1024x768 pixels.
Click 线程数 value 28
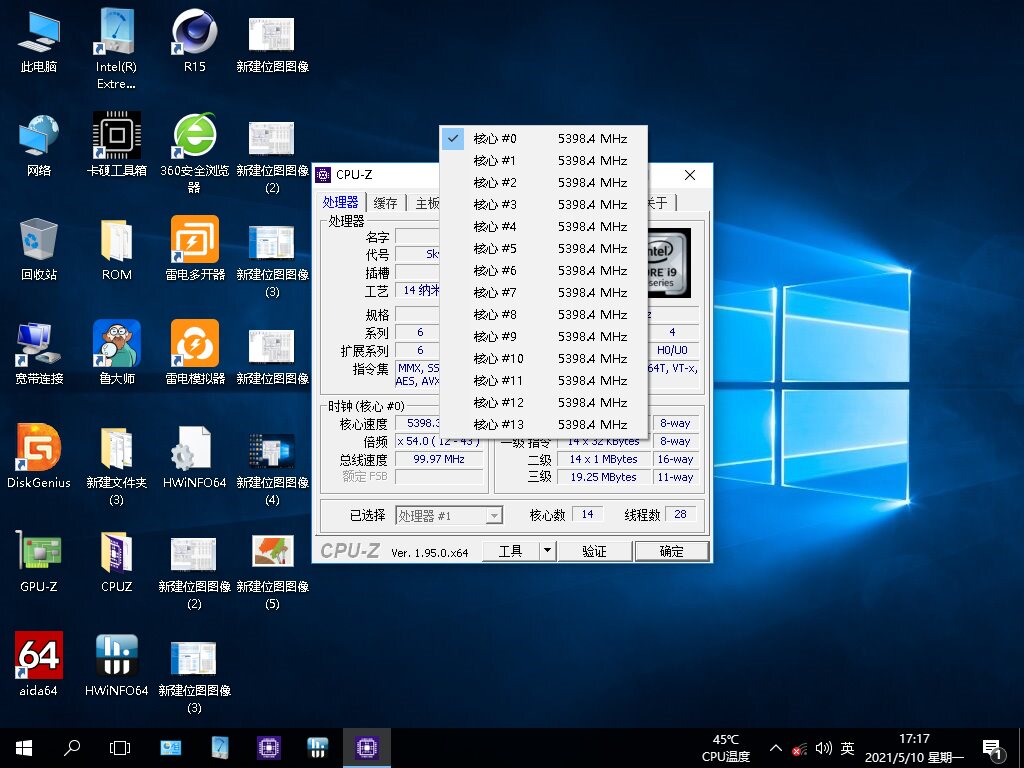680,515
